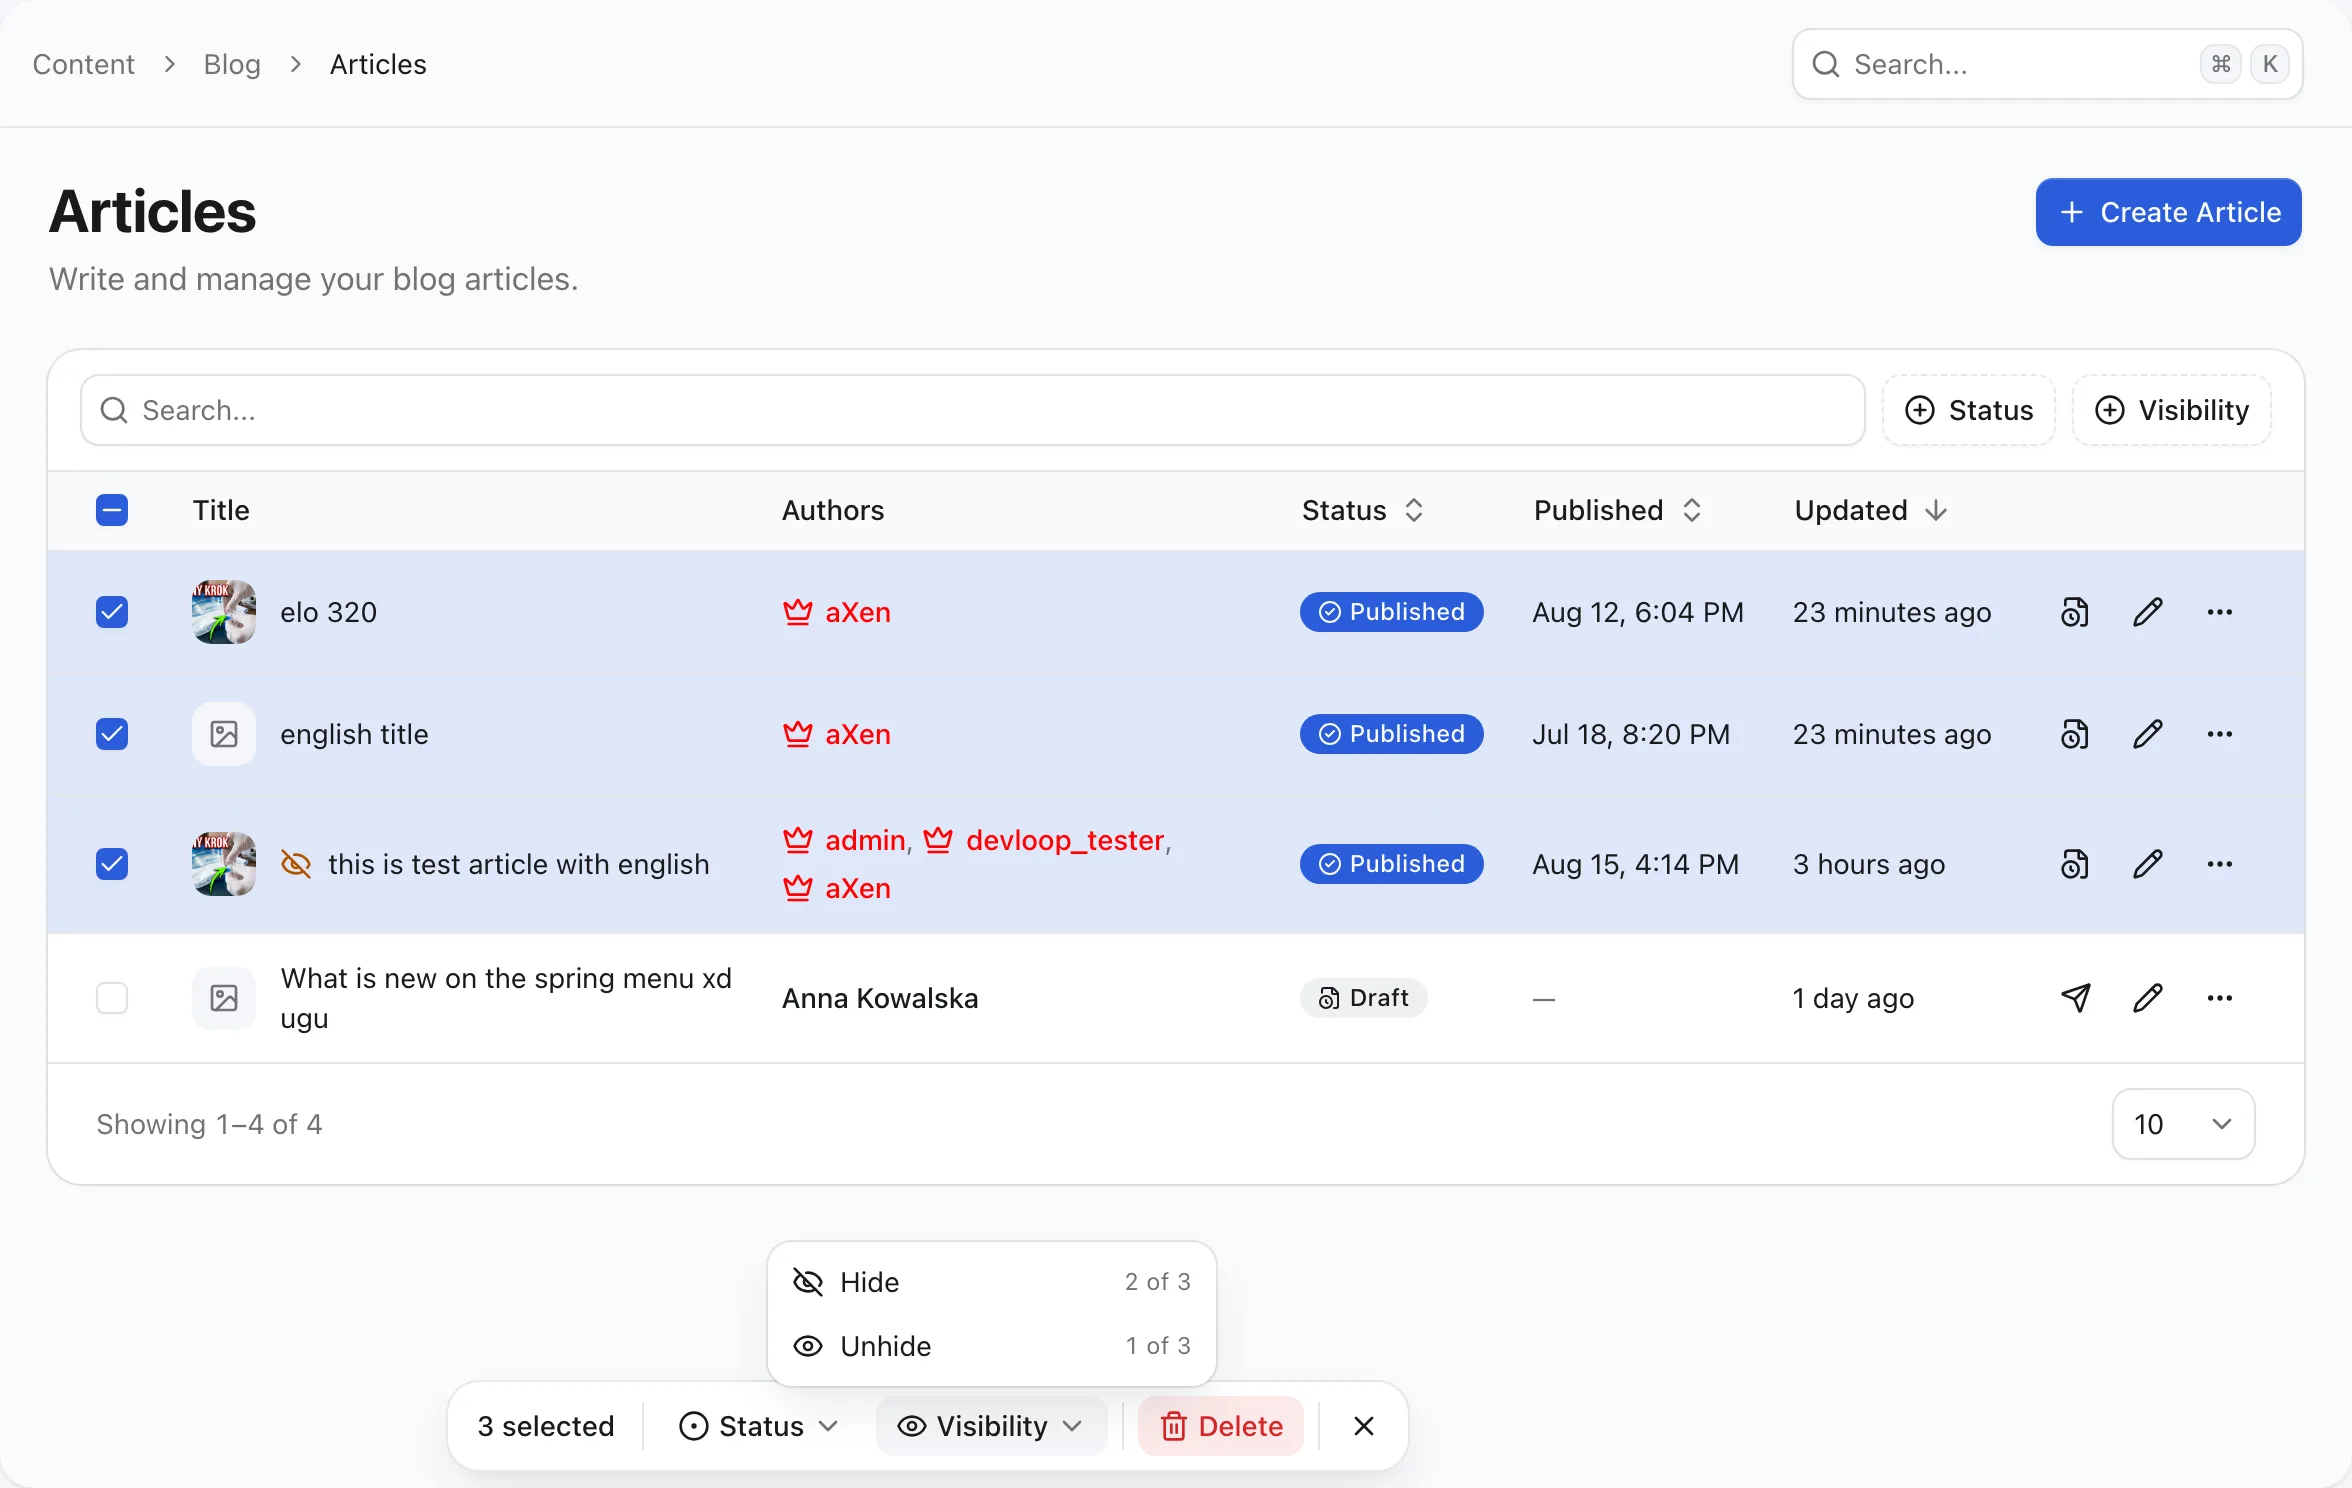Toggle the select-all checkbox in the table header

coord(112,510)
